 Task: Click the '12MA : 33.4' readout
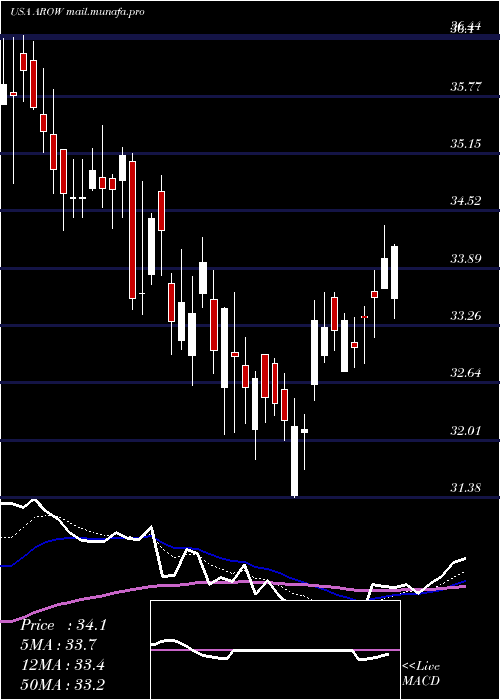(63, 665)
